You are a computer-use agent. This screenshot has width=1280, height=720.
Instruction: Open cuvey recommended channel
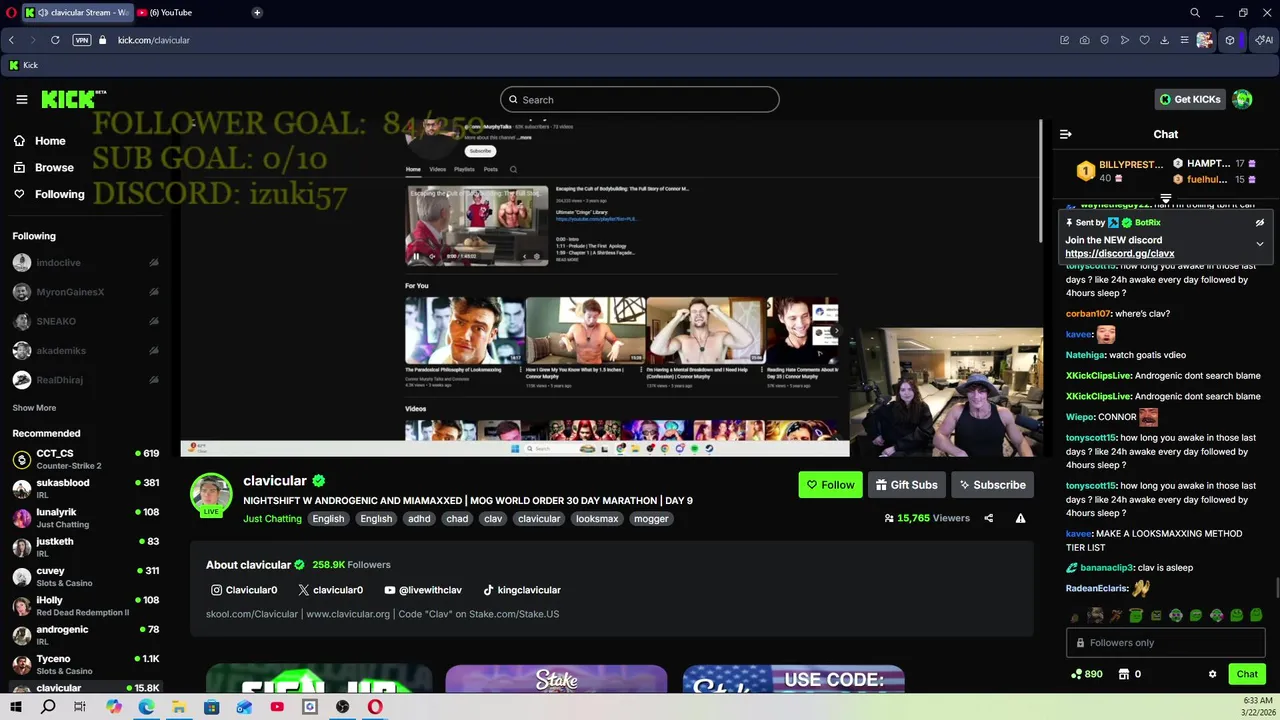click(85, 576)
